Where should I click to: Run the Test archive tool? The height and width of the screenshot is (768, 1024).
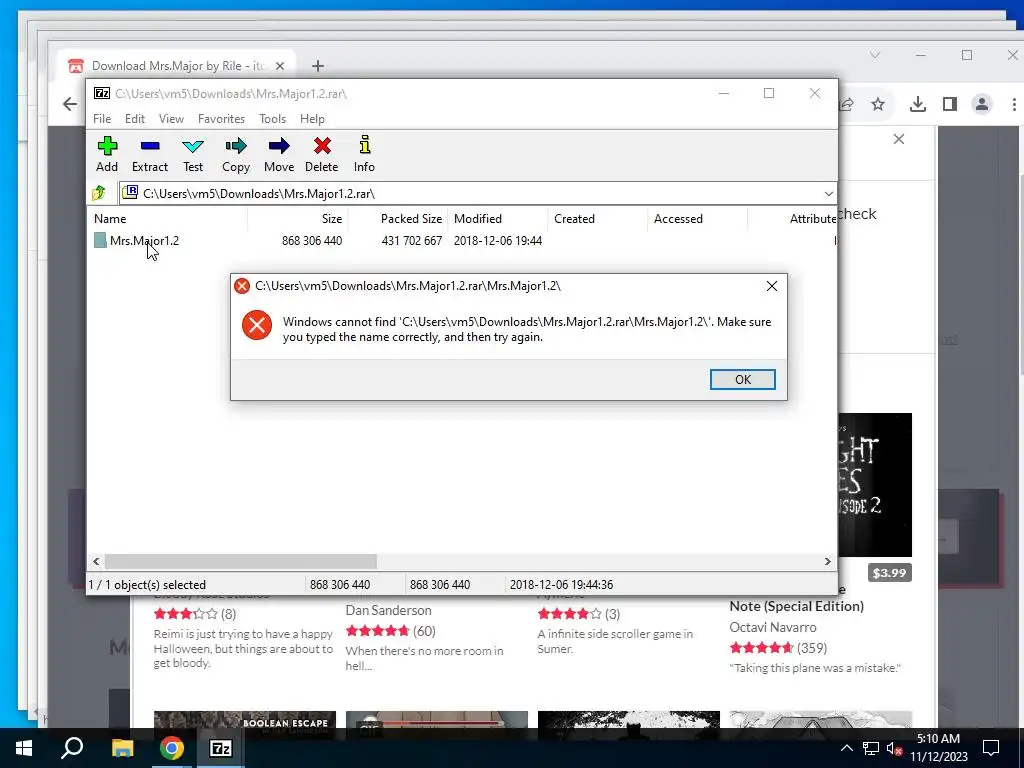click(193, 154)
